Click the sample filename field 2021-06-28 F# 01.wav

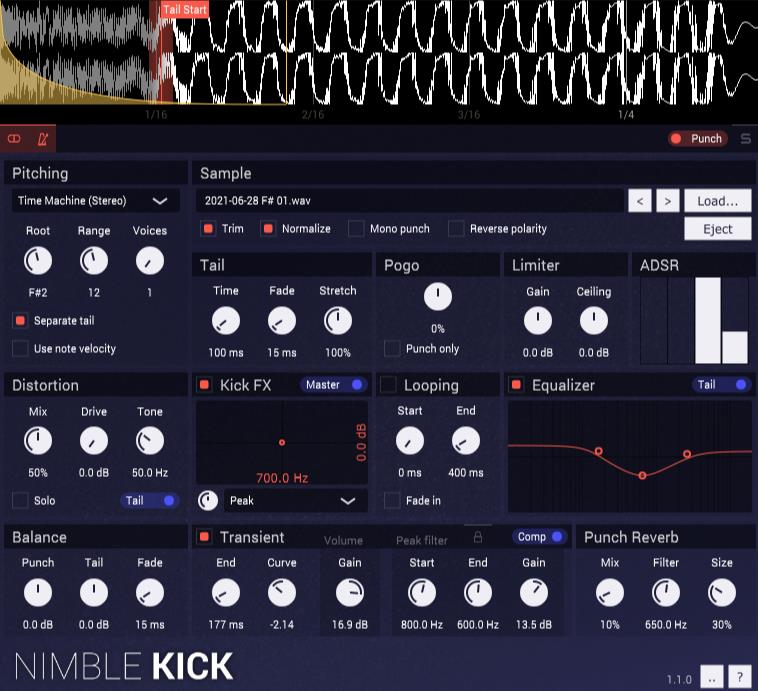[409, 201]
